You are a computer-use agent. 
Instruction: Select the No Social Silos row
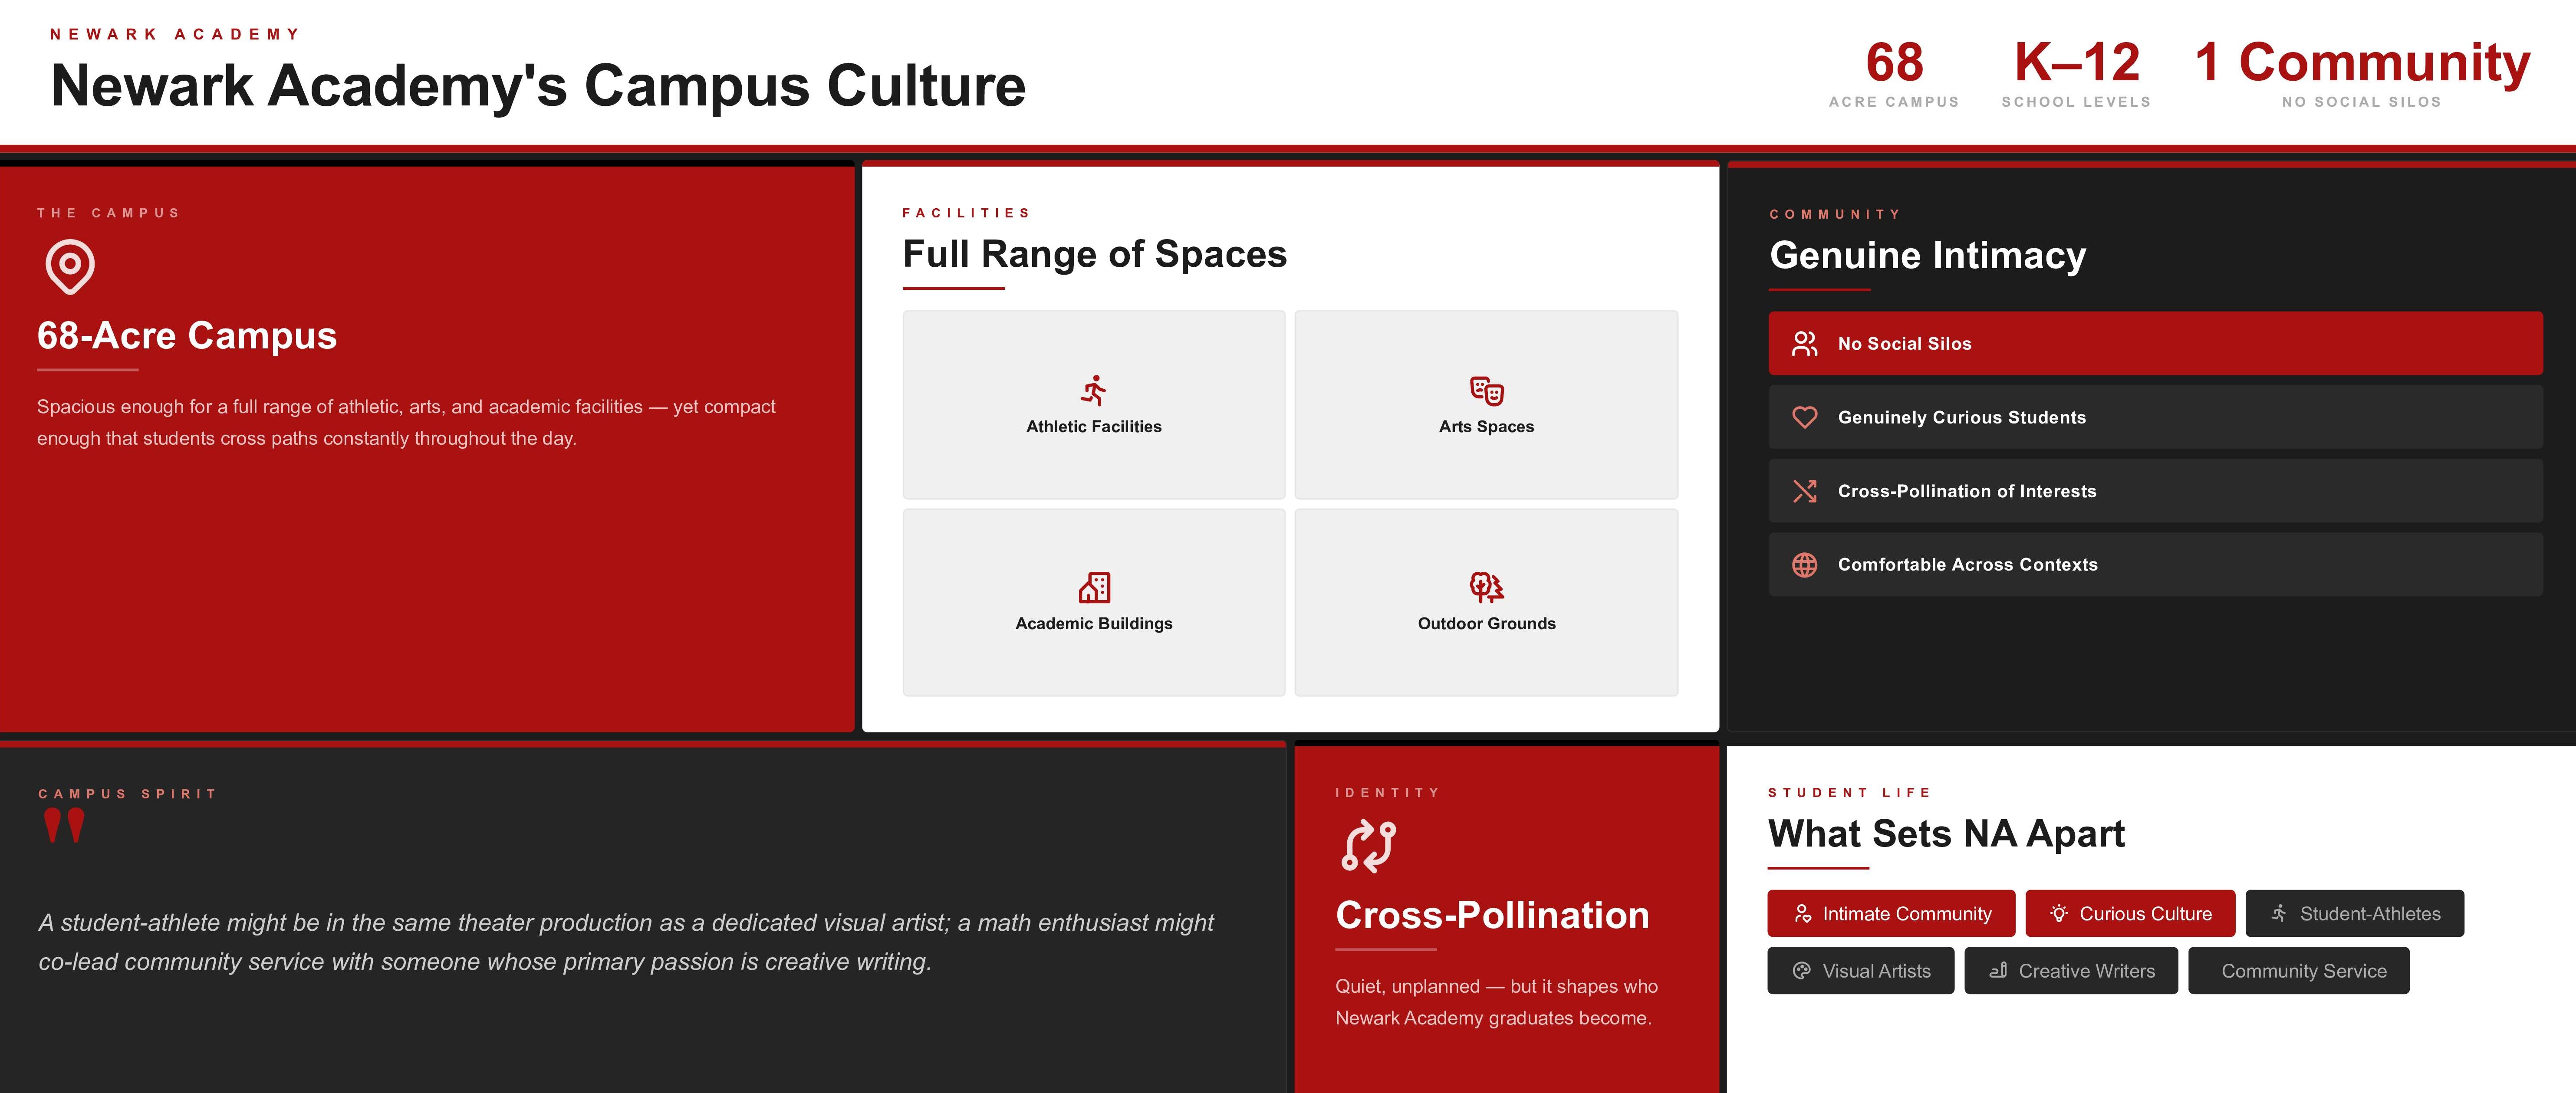point(2155,344)
